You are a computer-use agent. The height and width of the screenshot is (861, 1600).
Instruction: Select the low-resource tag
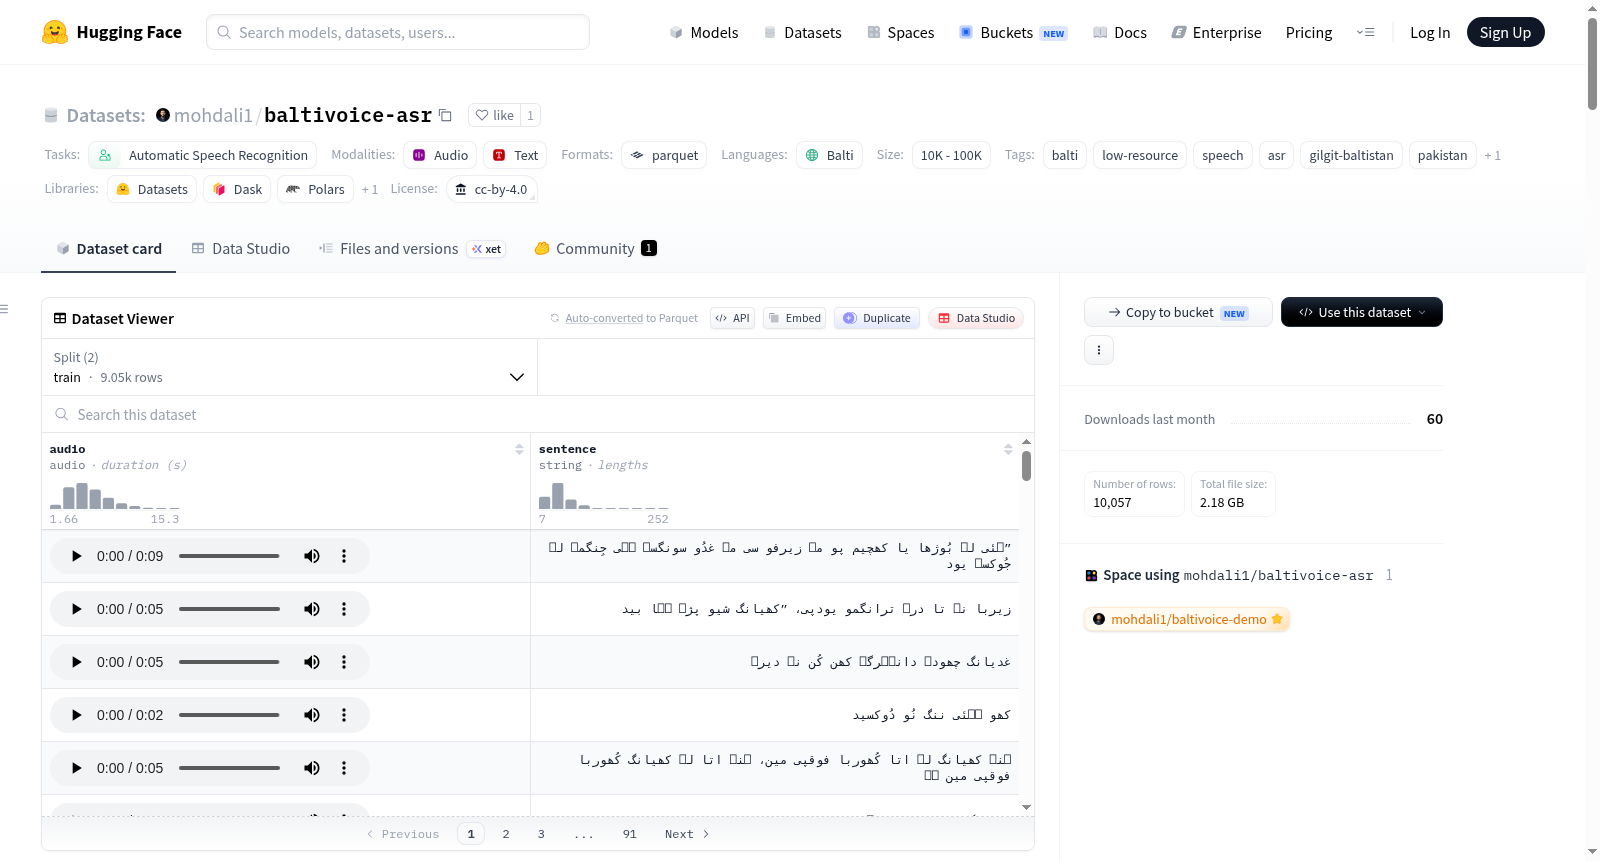tap(1140, 155)
